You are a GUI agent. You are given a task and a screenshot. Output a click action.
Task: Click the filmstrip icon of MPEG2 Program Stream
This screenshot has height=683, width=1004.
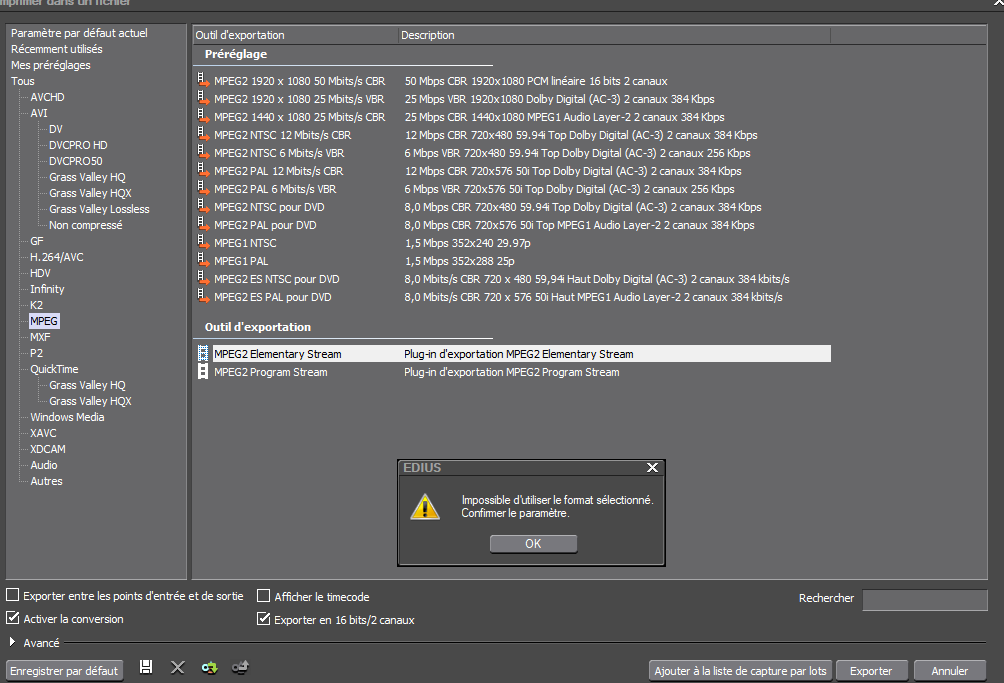203,371
